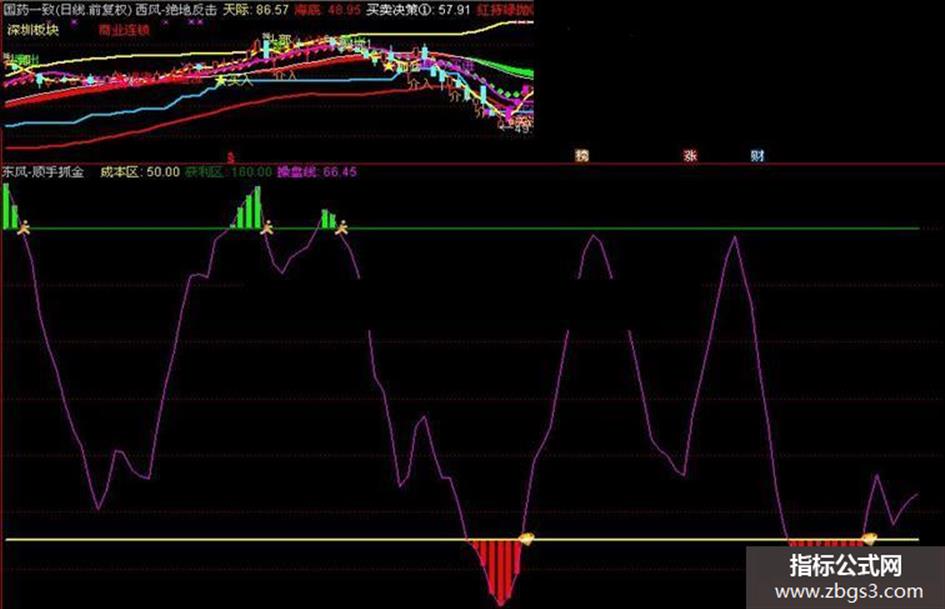945x609 pixels.
Task: Click the gold ingot icon after the large red bars
Action: coord(526,538)
